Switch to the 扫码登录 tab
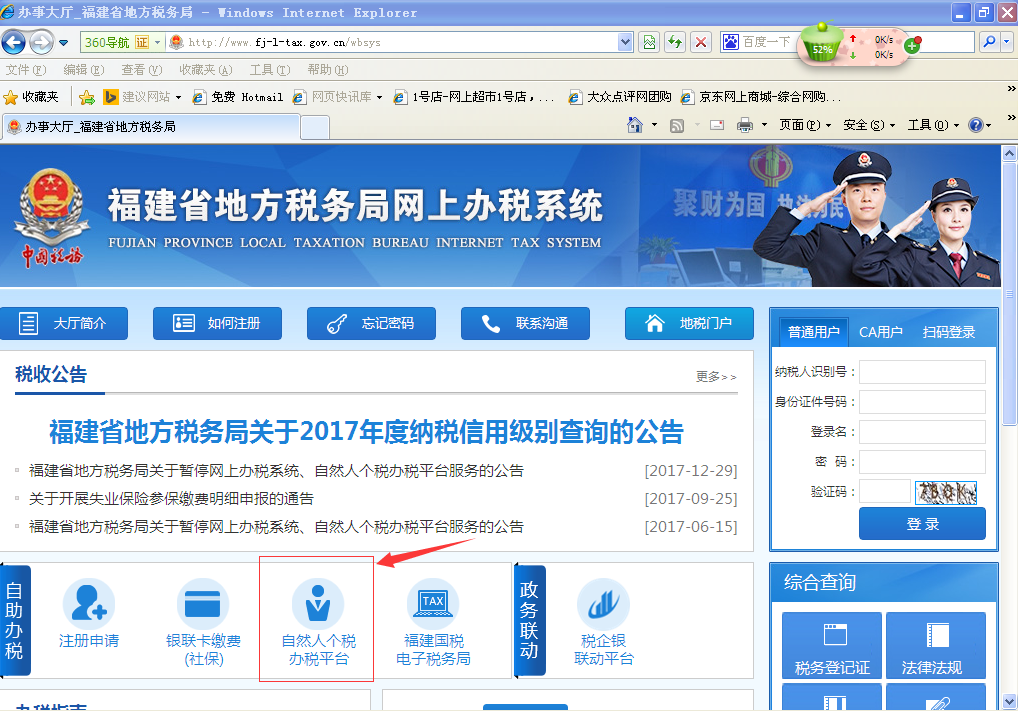The image size is (1018, 712). pyautogui.click(x=949, y=332)
